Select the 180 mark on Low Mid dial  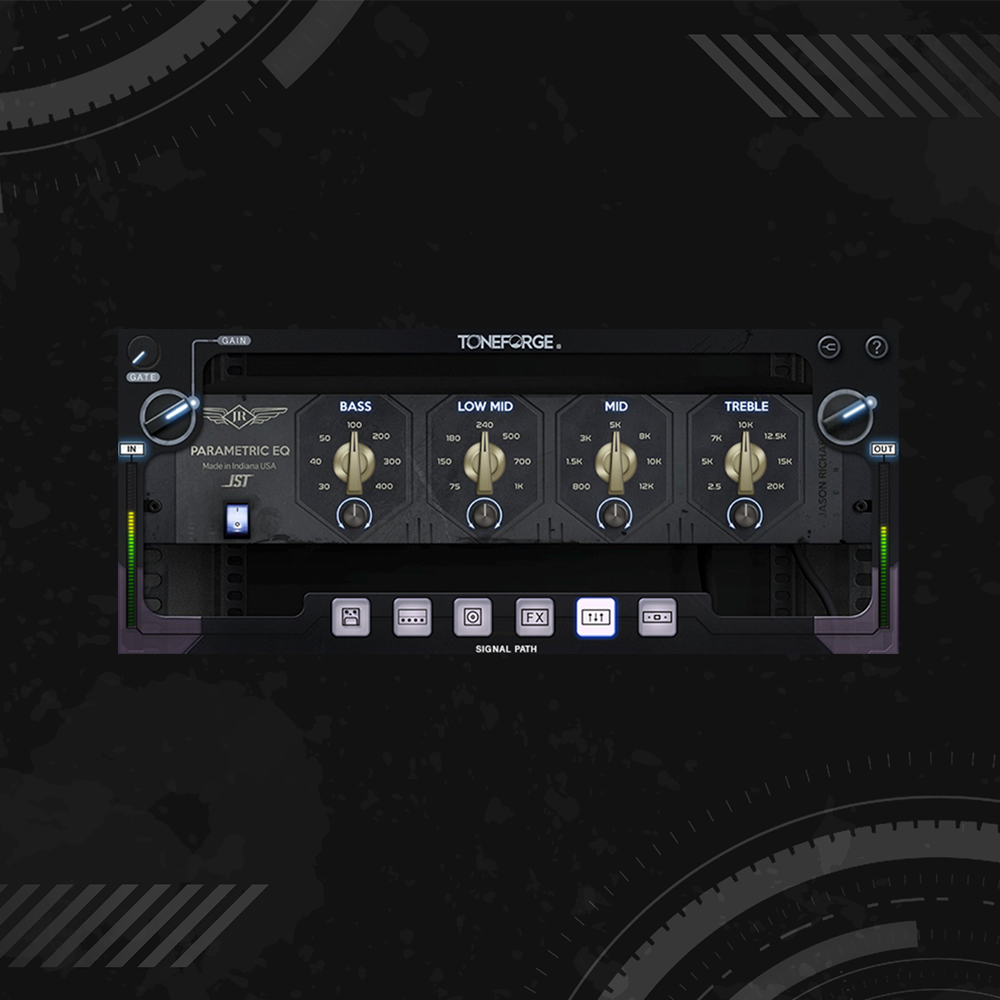point(453,438)
